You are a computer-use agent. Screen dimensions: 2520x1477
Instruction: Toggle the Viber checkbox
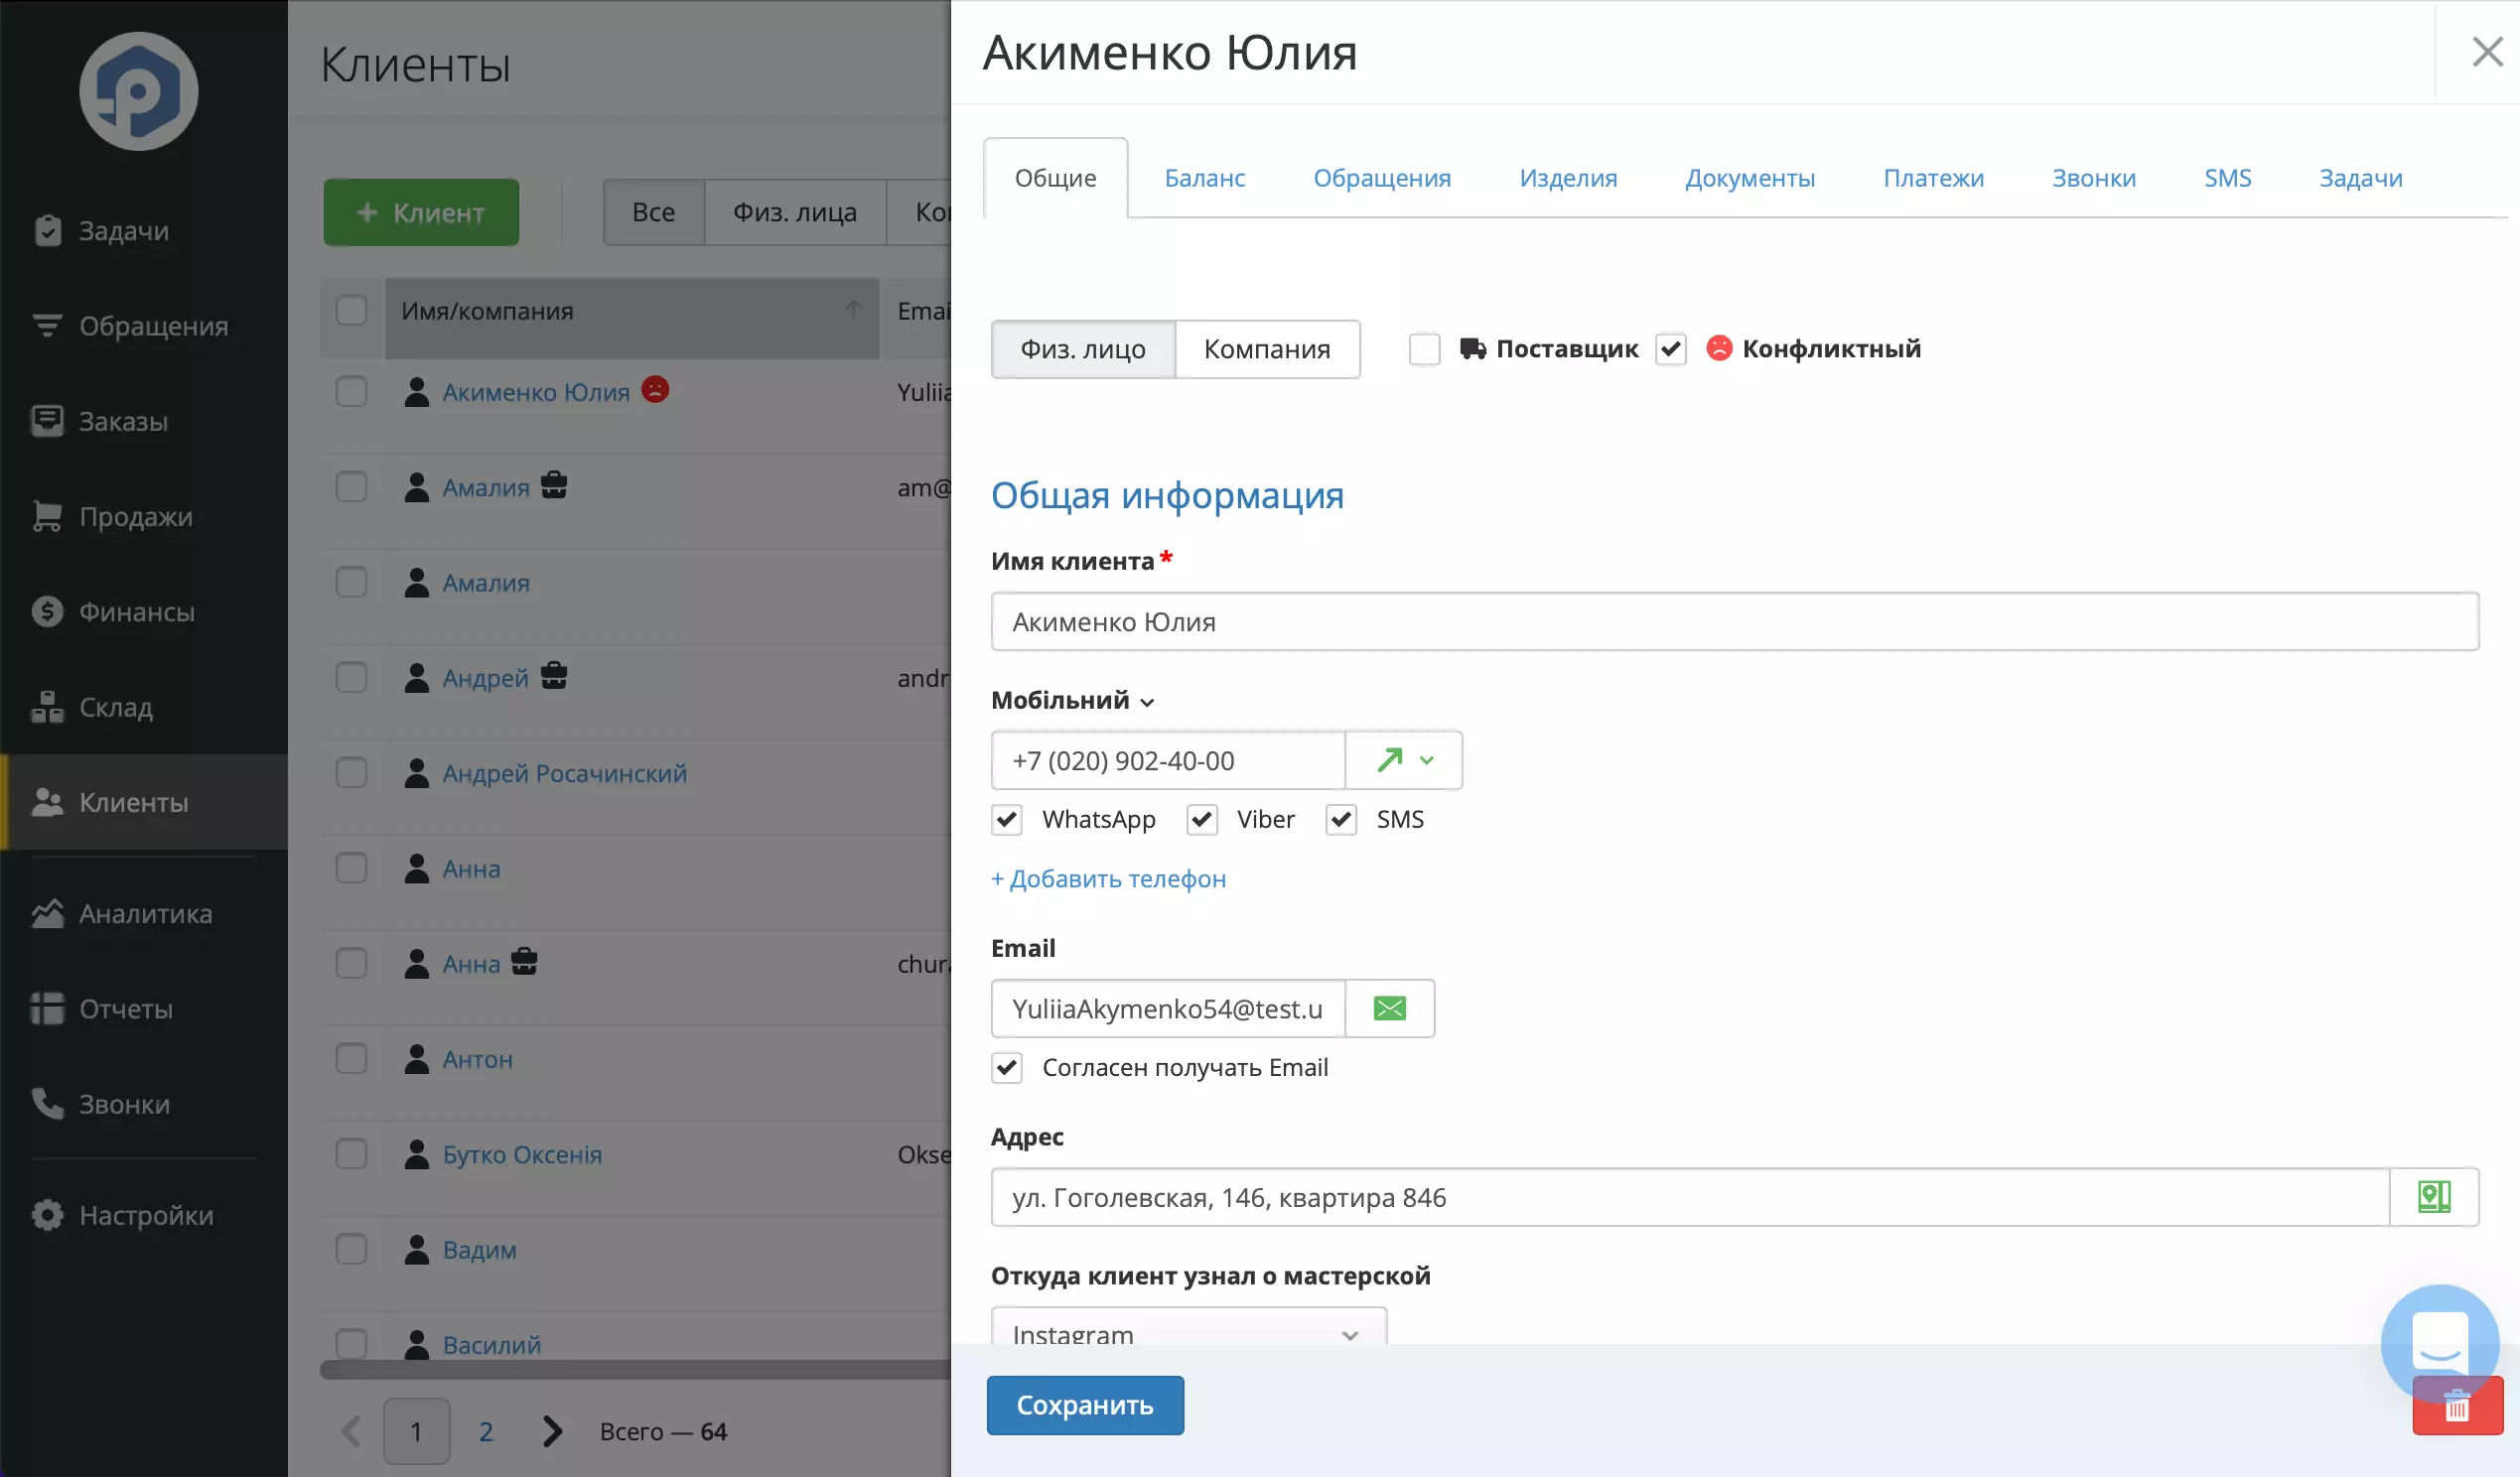(1202, 820)
